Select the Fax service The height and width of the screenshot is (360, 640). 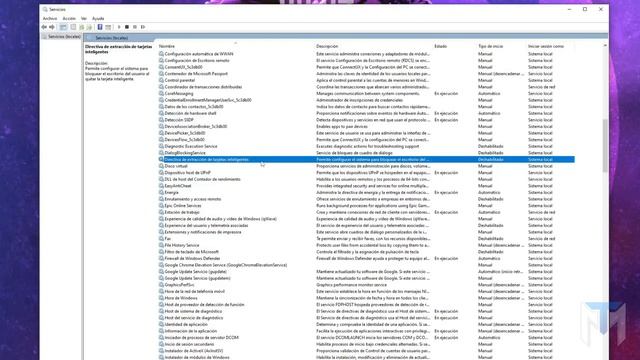tap(366, 239)
